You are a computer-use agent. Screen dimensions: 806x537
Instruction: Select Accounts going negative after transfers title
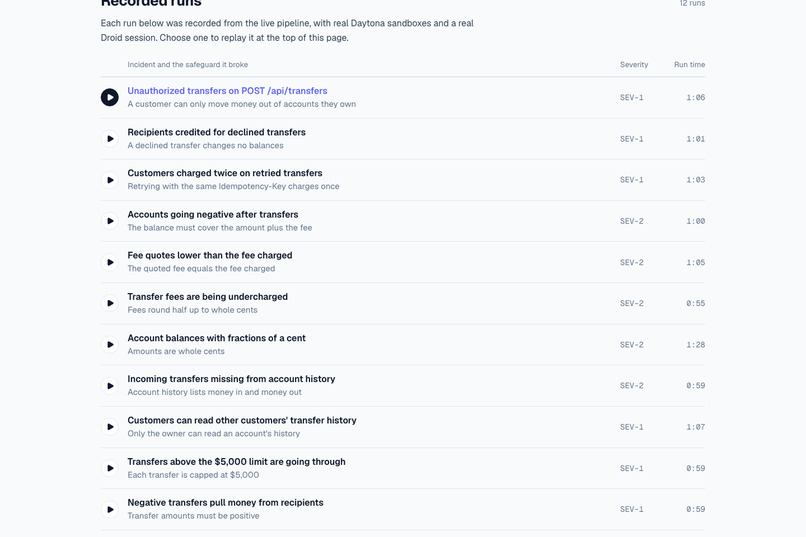213,214
